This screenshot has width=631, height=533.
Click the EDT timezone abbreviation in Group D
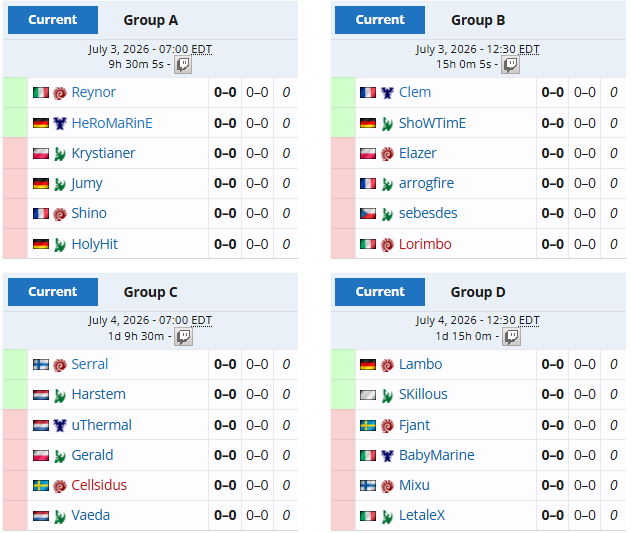pyautogui.click(x=529, y=320)
